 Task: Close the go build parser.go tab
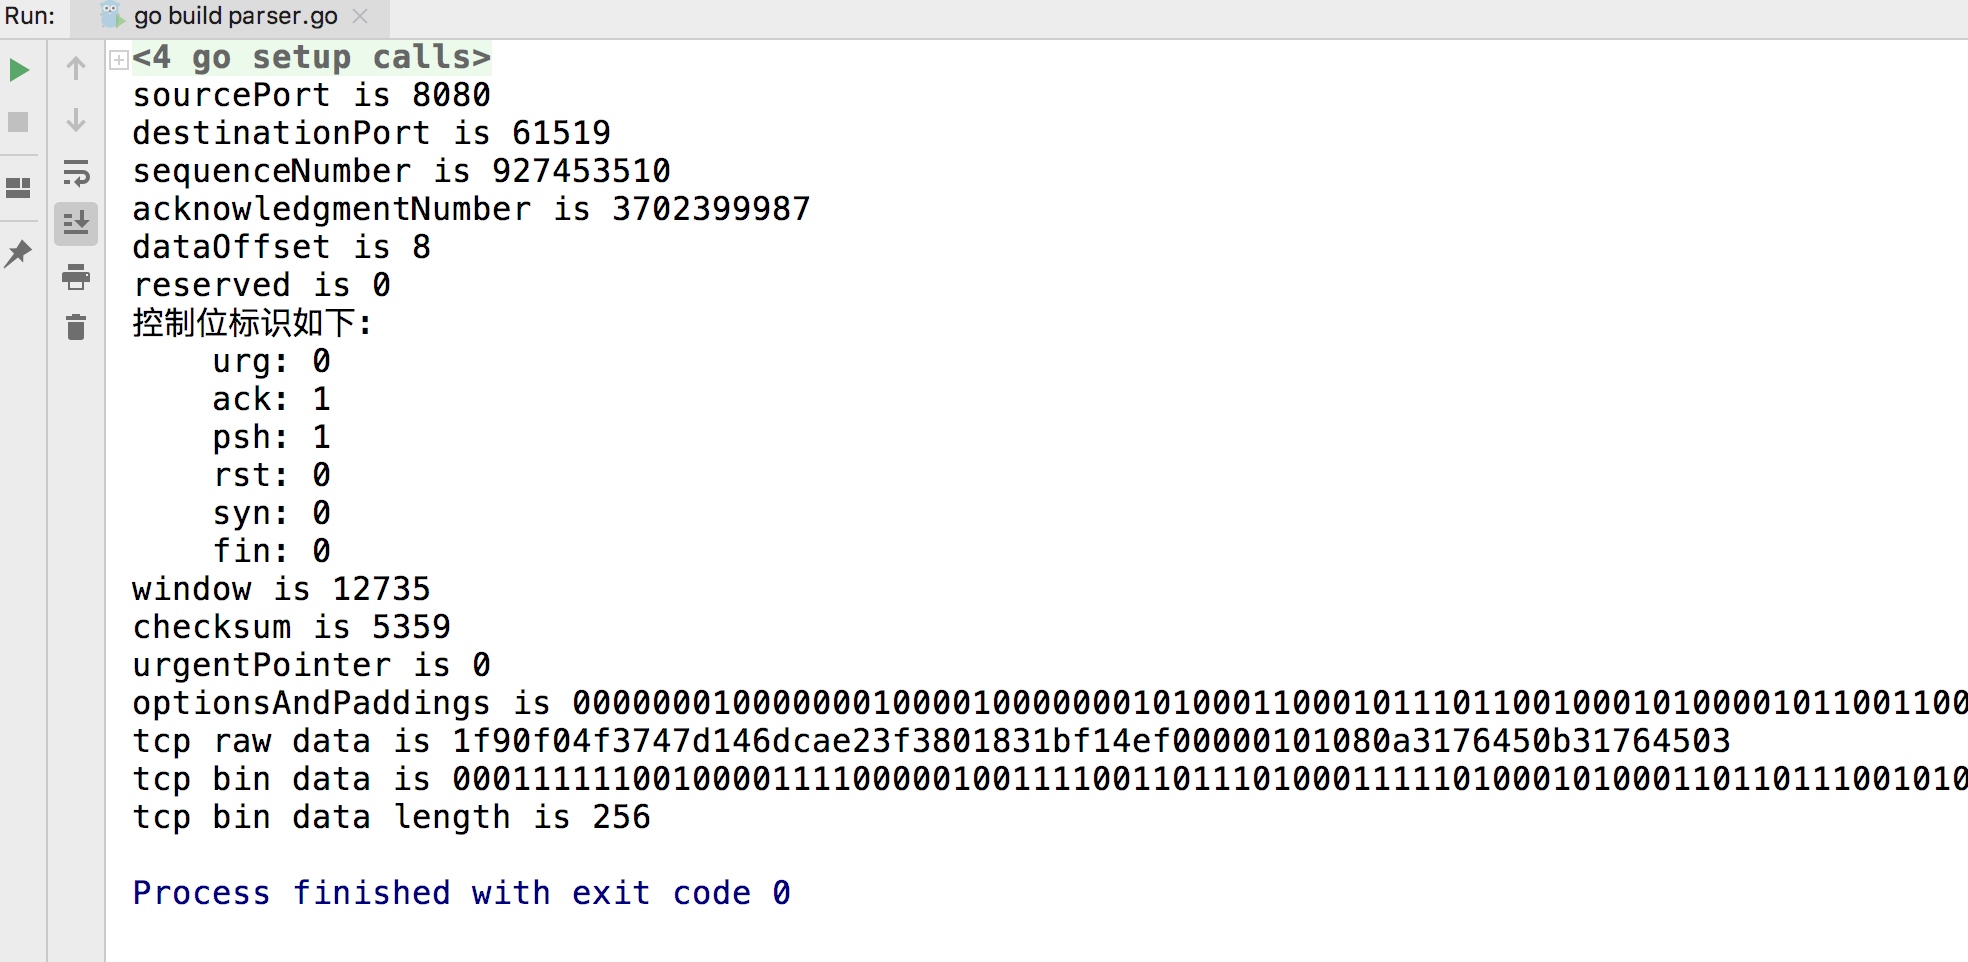[360, 16]
